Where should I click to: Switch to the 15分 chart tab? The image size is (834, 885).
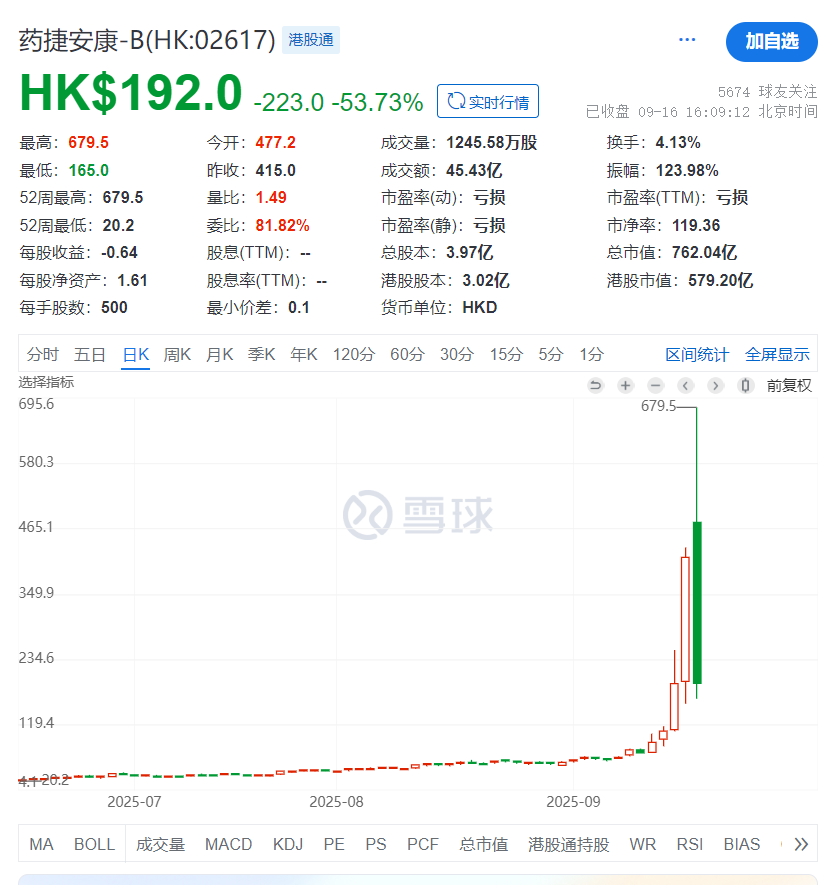(507, 354)
